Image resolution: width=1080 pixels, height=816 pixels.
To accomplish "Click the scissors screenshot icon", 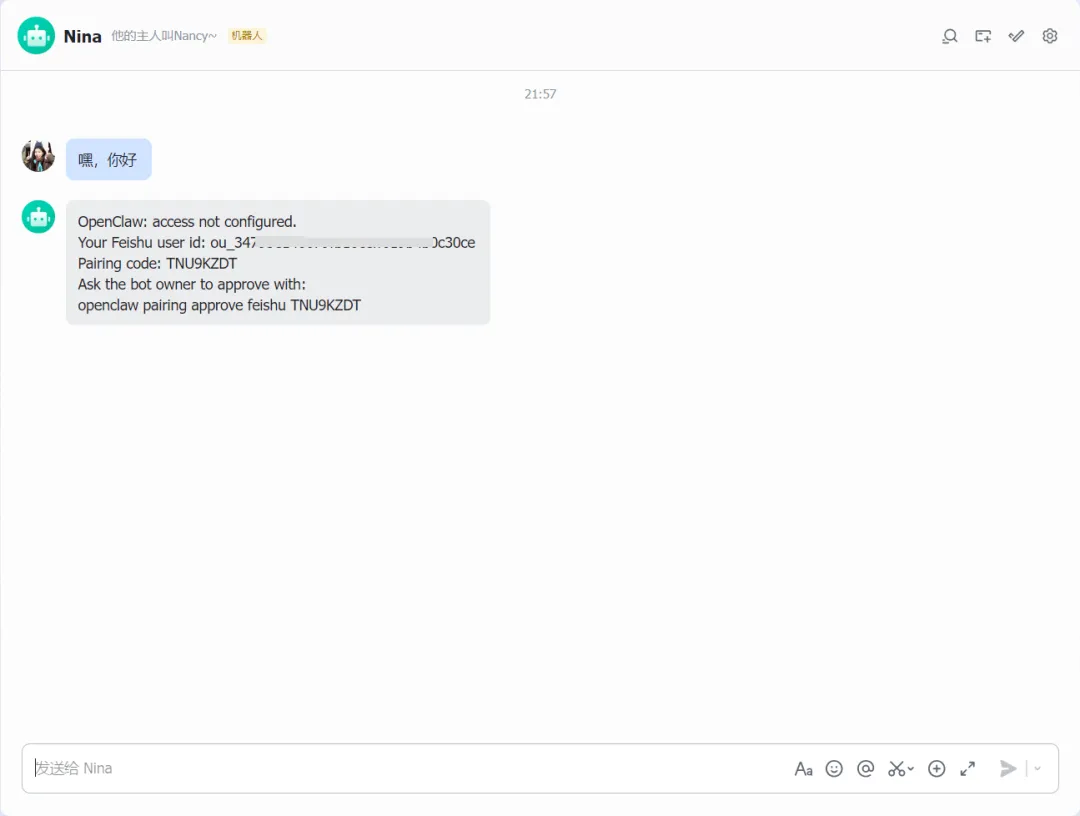I will tap(896, 768).
